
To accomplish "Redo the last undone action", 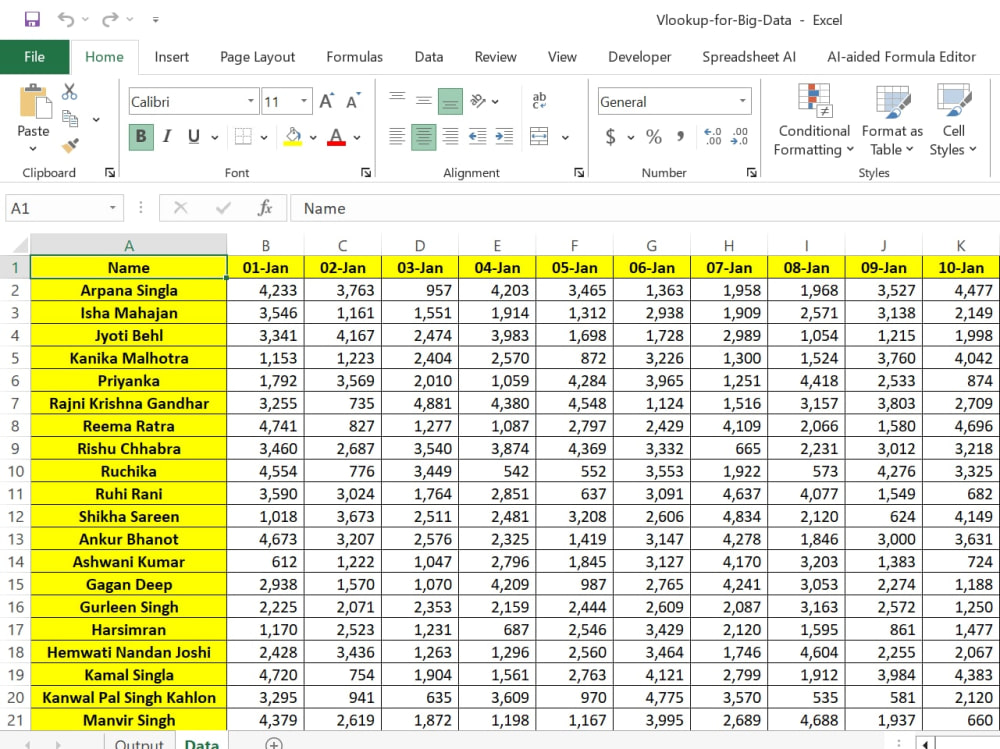I will click(x=110, y=19).
